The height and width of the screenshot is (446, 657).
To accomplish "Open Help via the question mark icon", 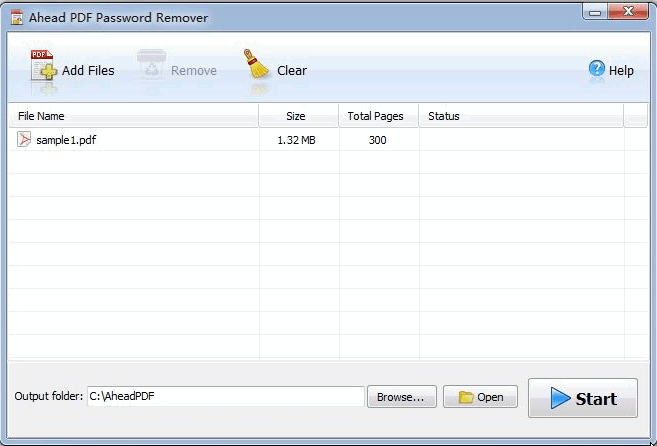I will tap(597, 68).
